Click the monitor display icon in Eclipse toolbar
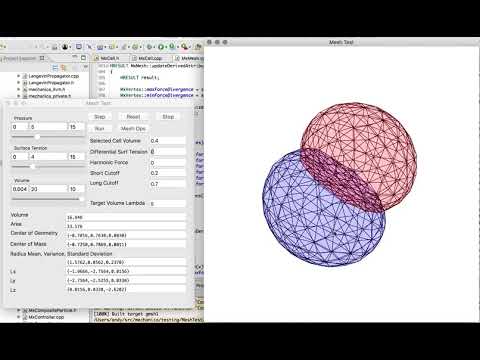The height and width of the screenshot is (360, 480). [79, 47]
